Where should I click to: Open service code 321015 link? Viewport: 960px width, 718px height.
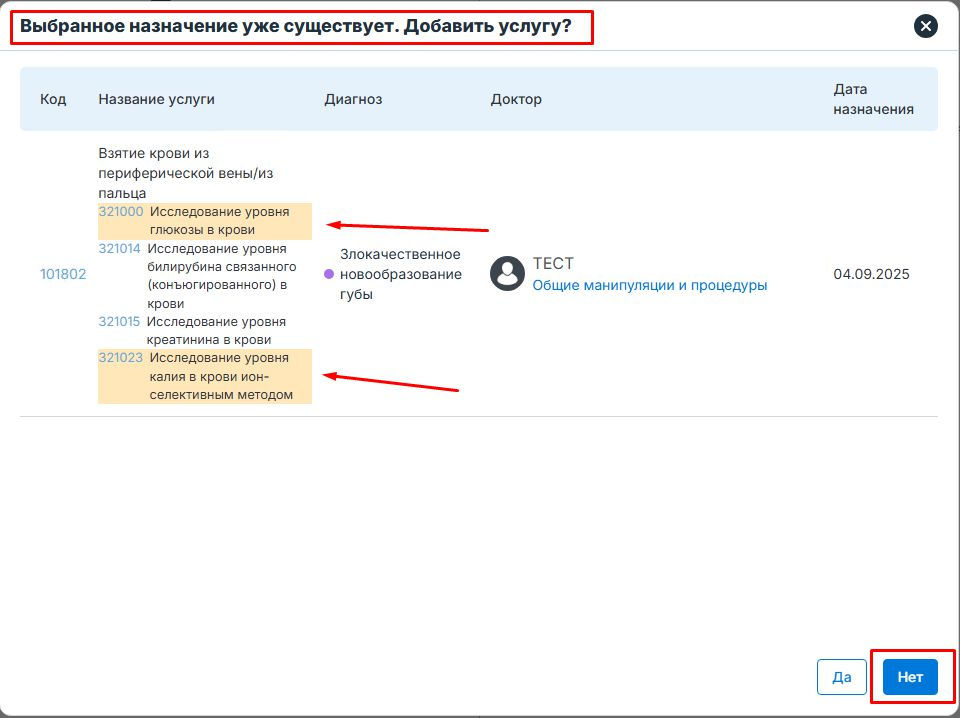click(120, 322)
